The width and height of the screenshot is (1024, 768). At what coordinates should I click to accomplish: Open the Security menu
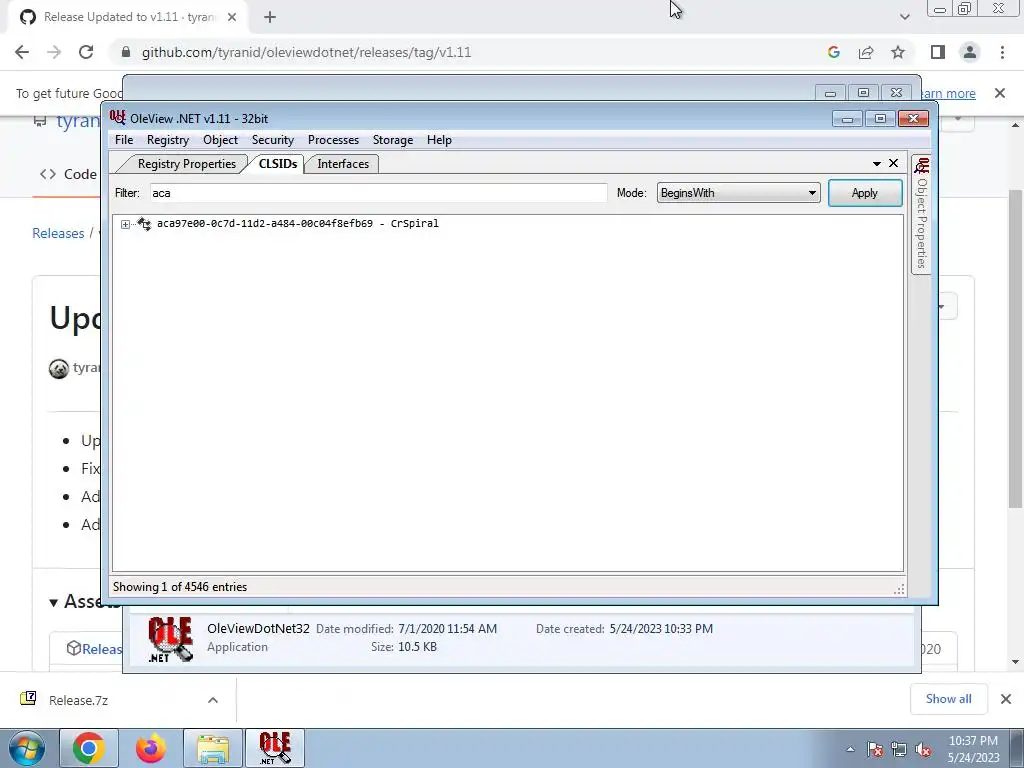pyautogui.click(x=272, y=140)
